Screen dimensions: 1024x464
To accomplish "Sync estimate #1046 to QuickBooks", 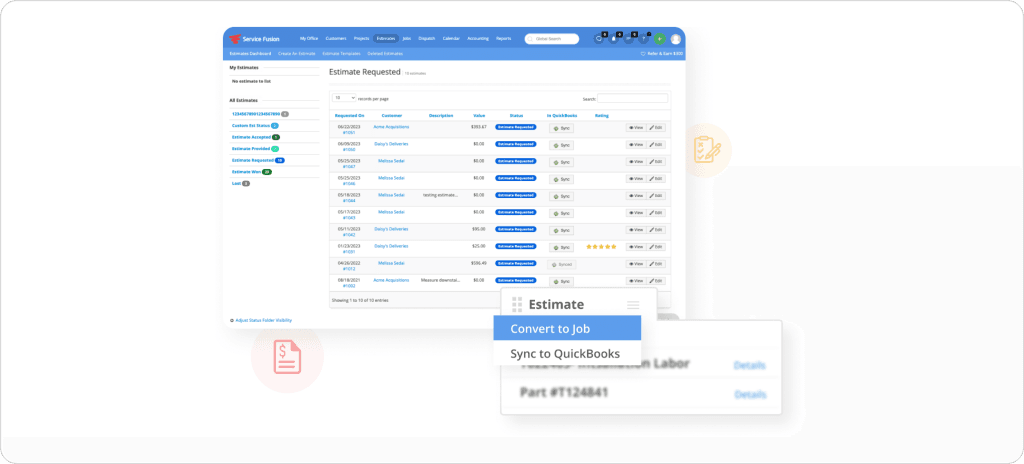I will click(x=562, y=179).
